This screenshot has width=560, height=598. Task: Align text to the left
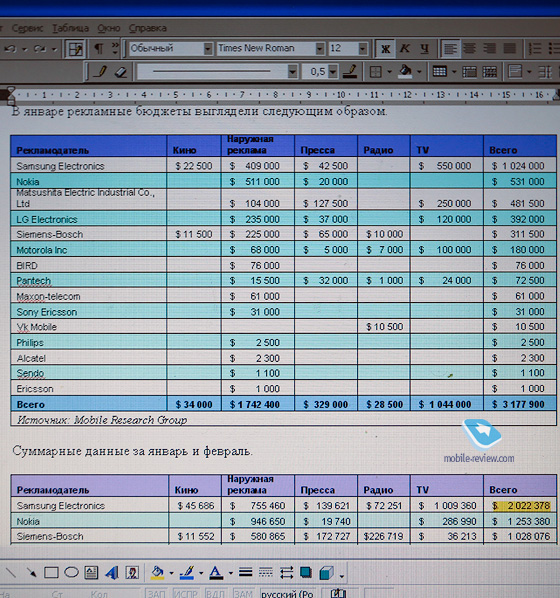tap(450, 49)
